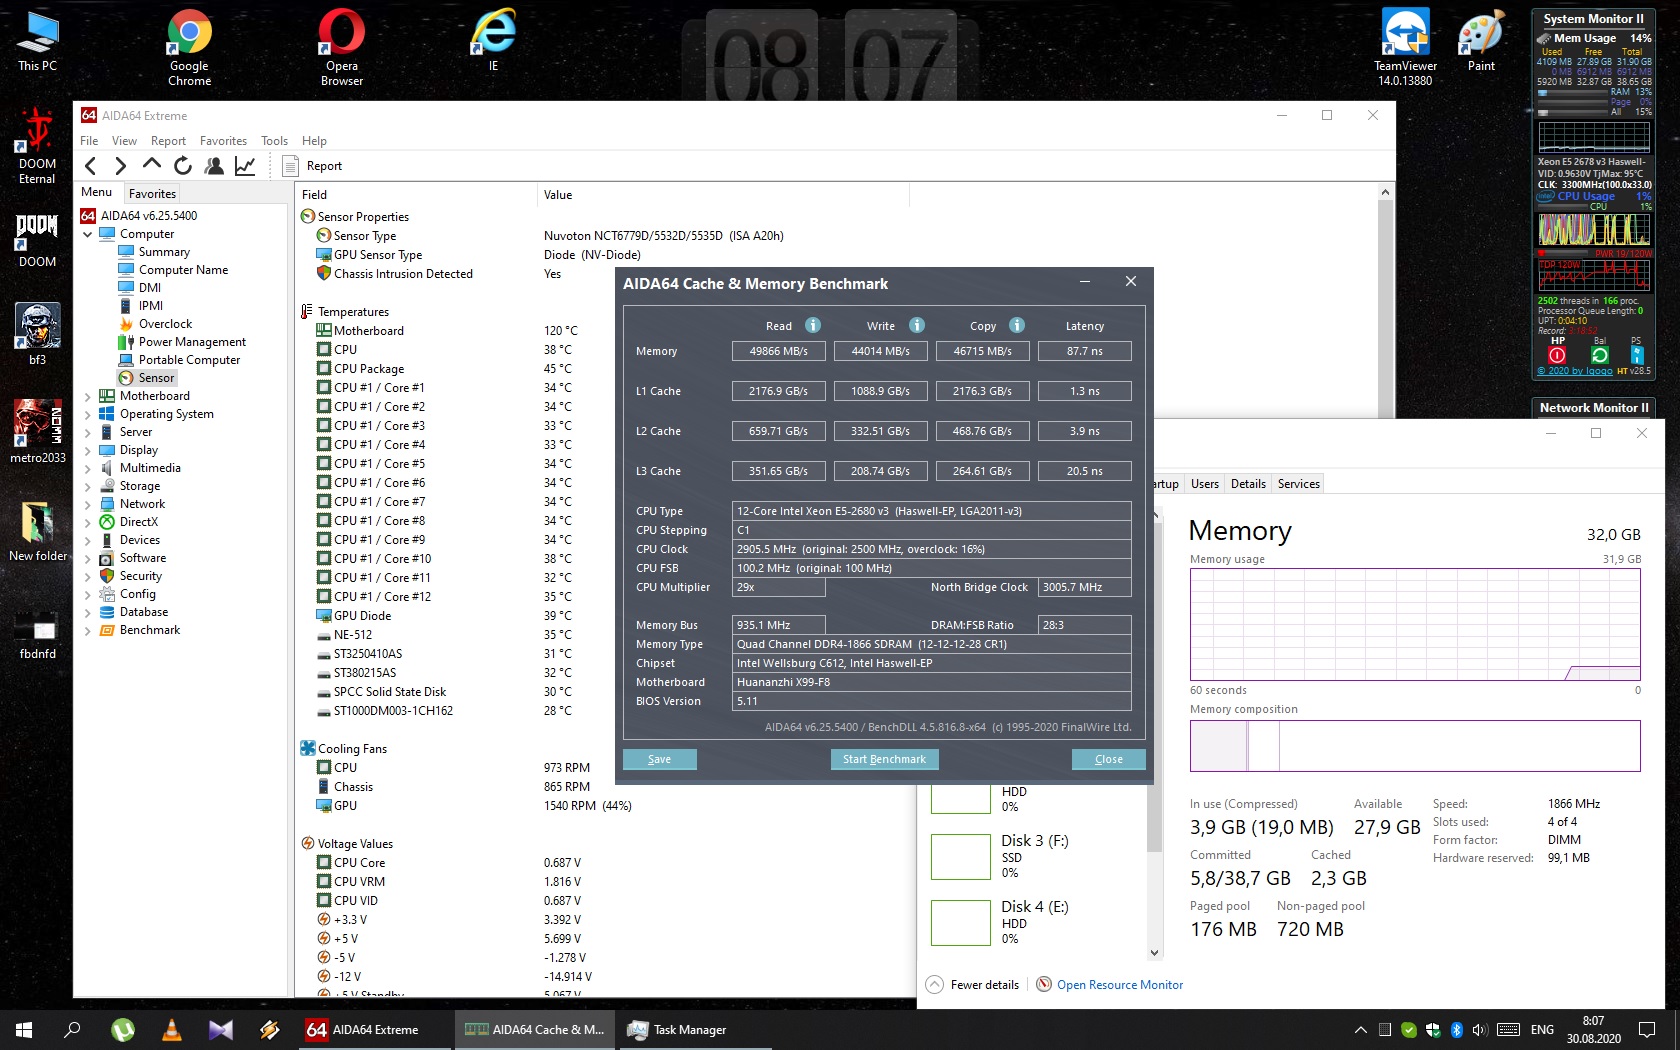
Task: Expand the Motherboard node in the left tree
Action: 87,396
